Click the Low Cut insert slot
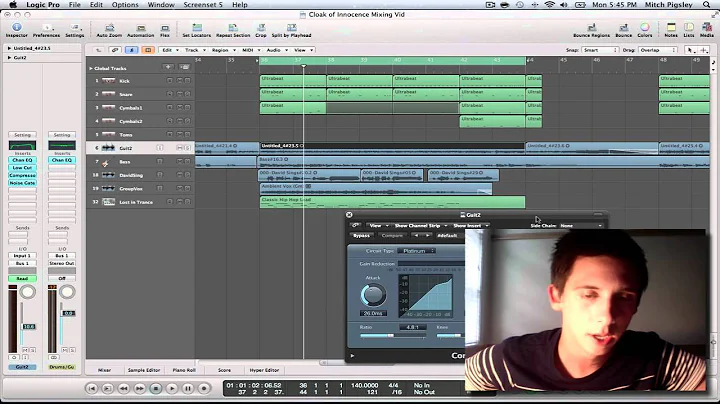The image size is (720, 404). [22, 168]
